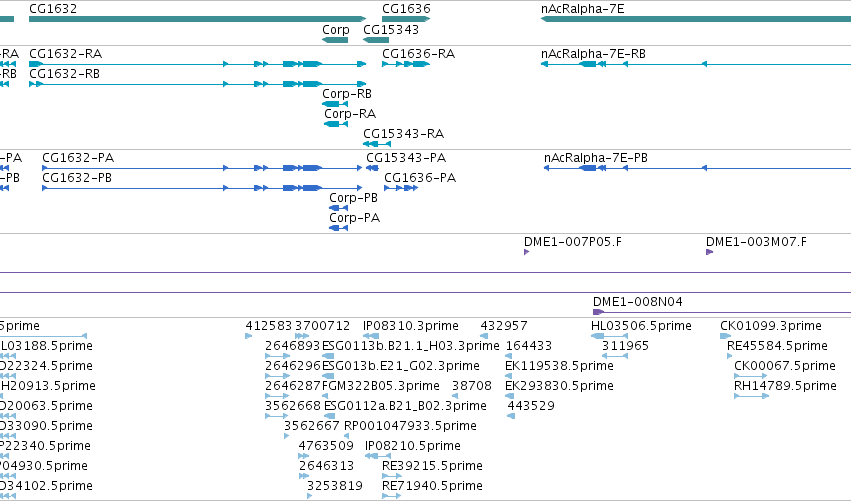Select EST 3562668

tap(293, 406)
